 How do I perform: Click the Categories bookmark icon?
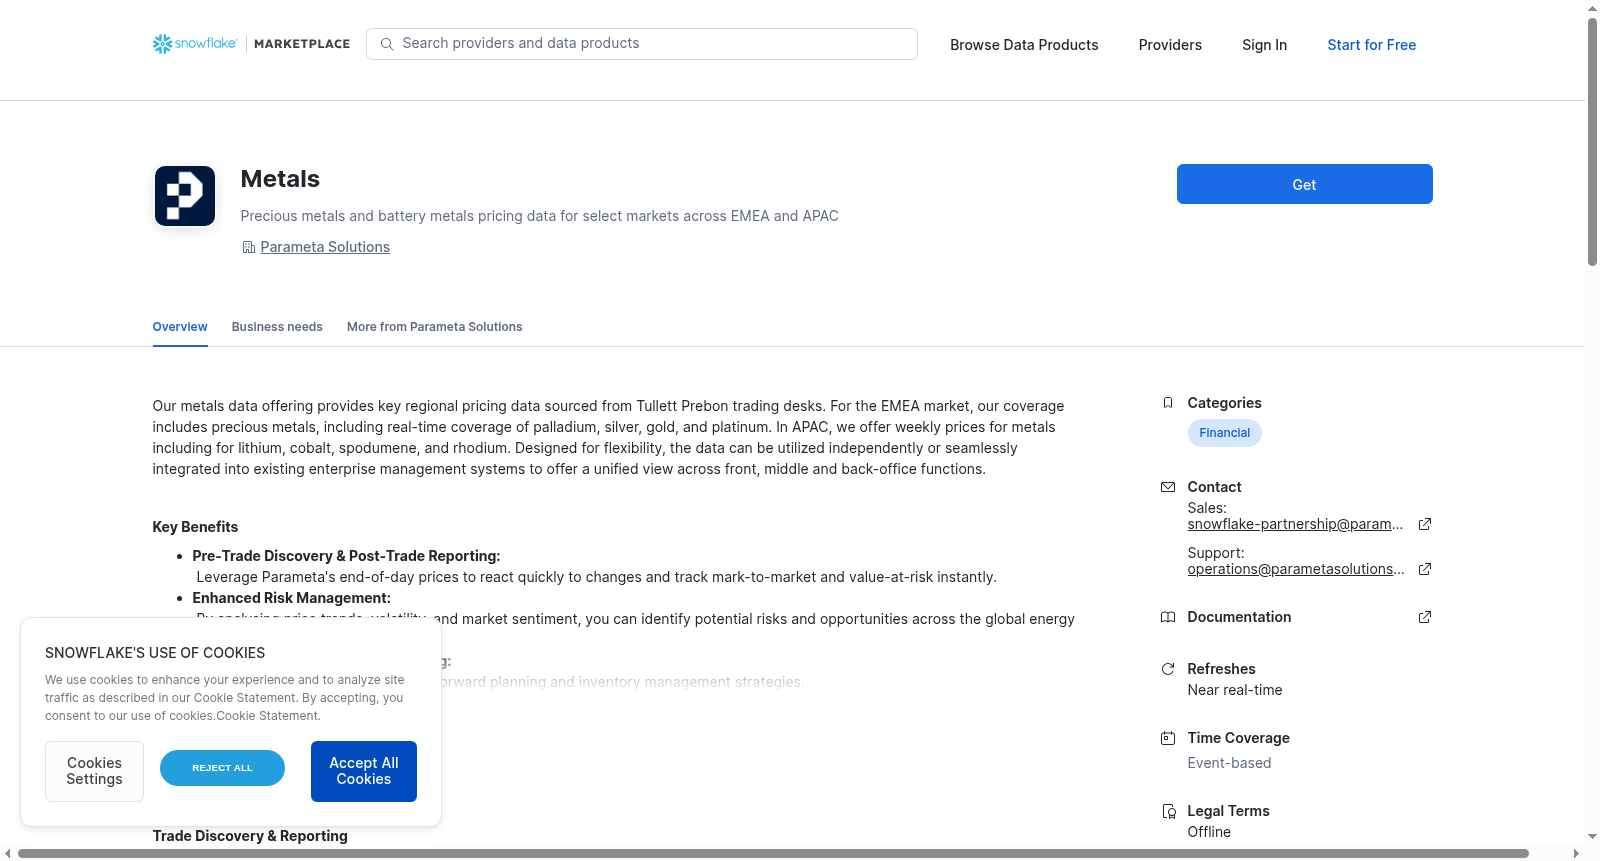click(1168, 403)
